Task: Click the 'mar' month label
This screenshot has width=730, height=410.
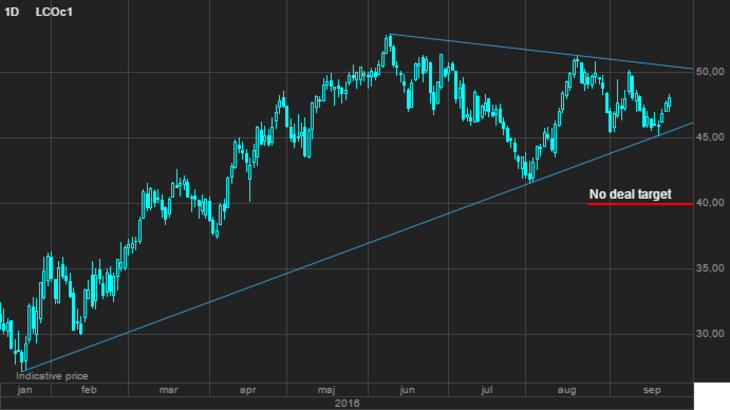Action: pyautogui.click(x=169, y=389)
